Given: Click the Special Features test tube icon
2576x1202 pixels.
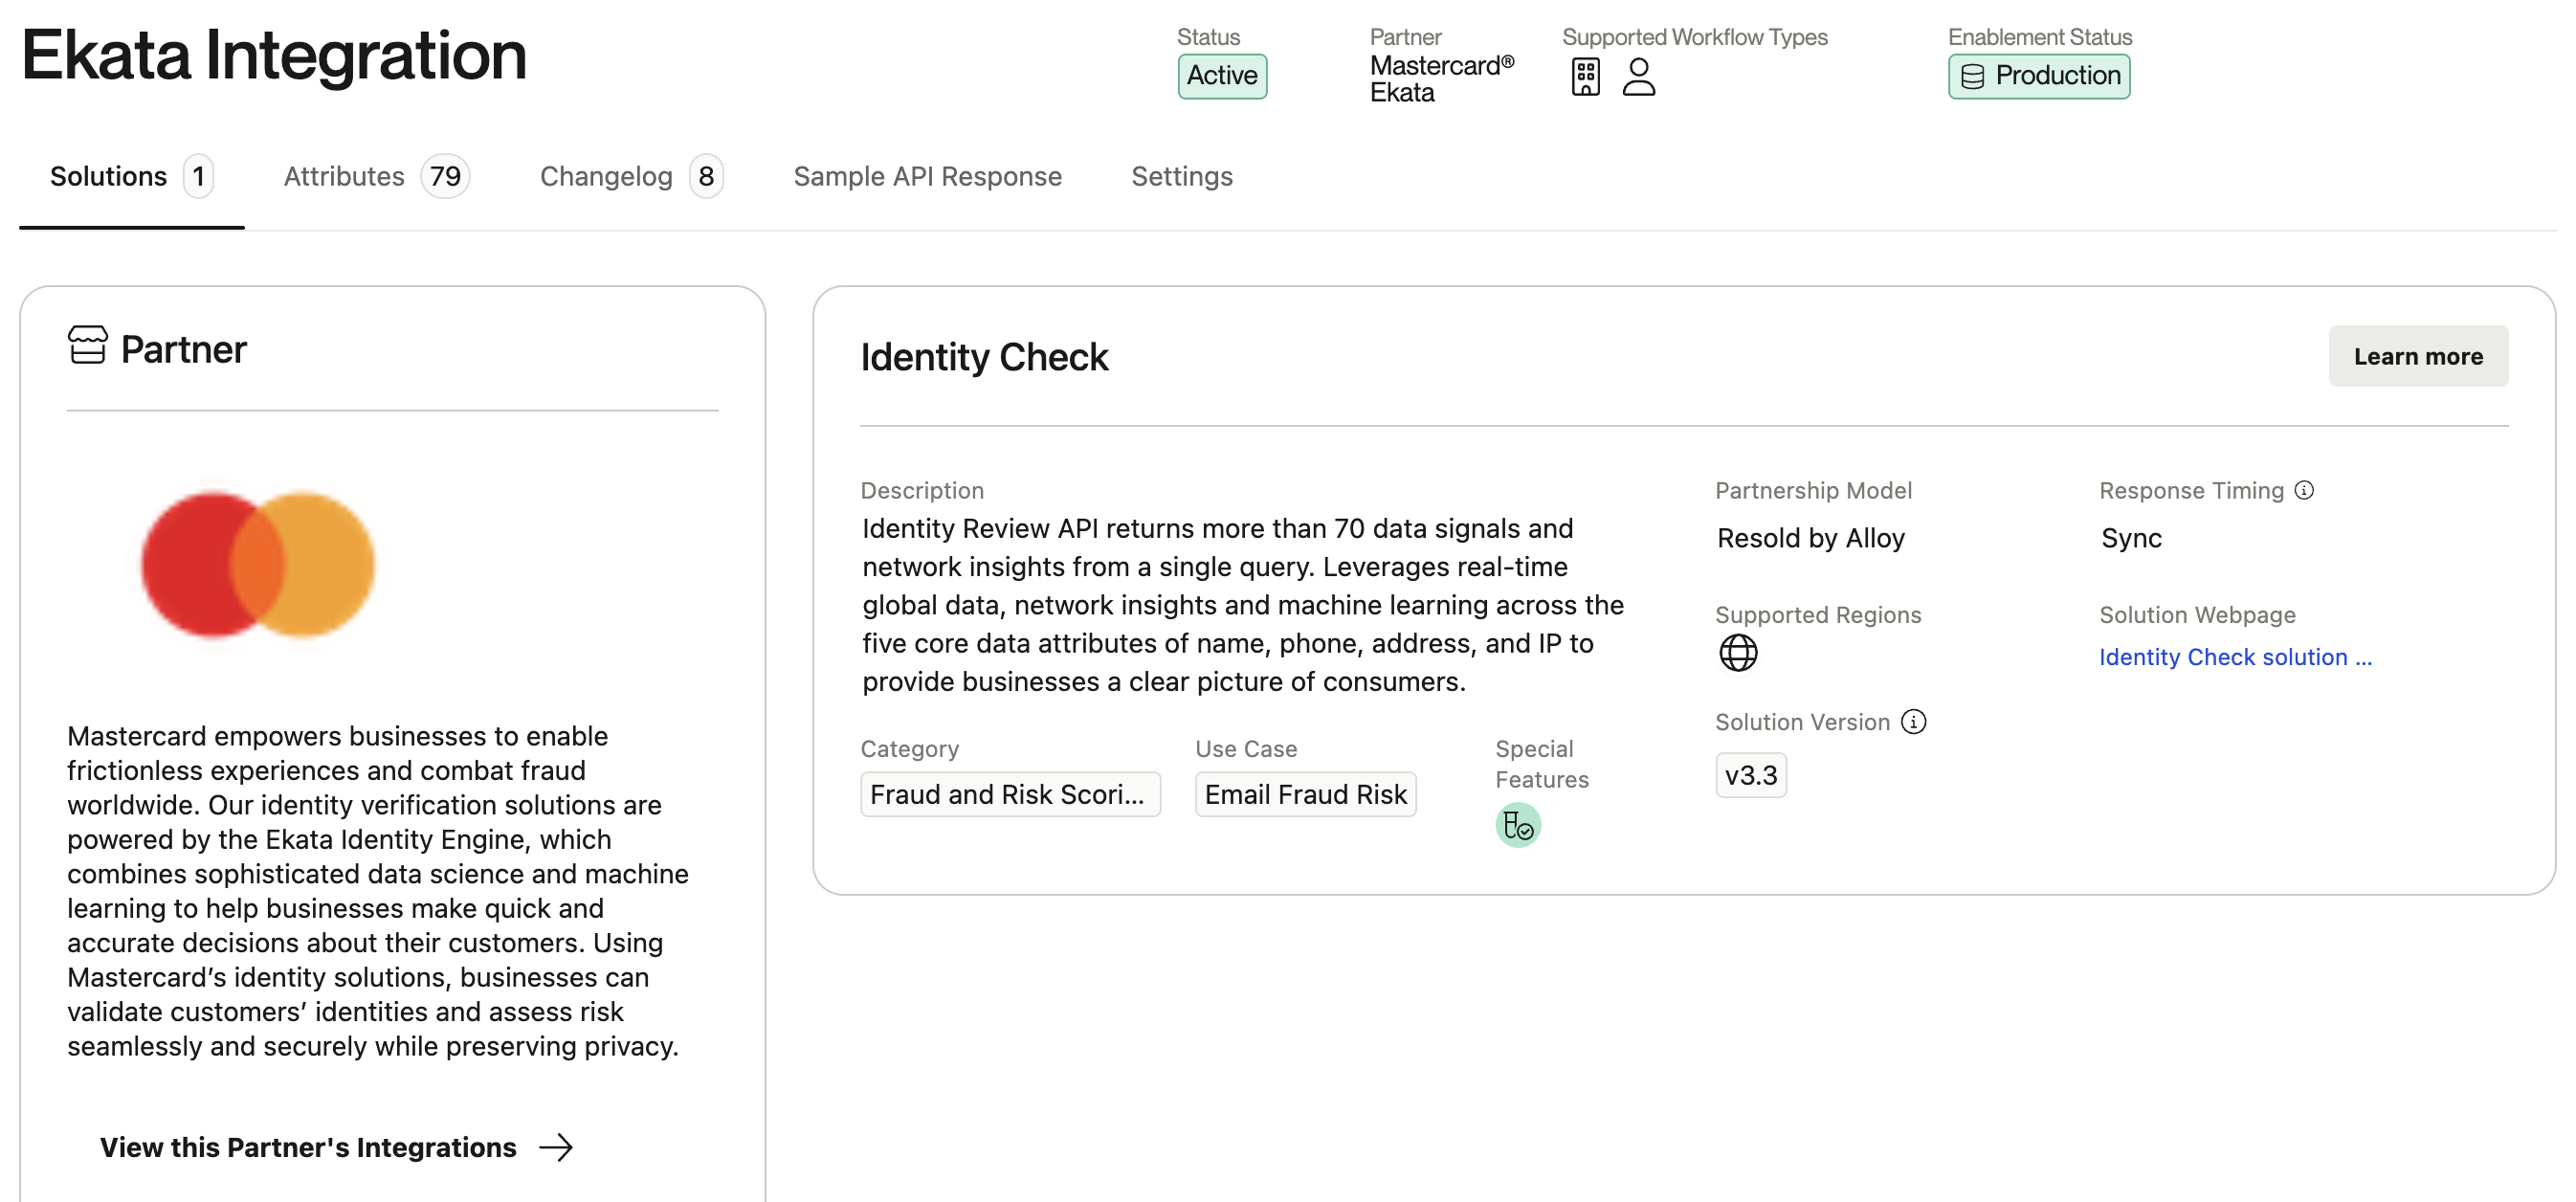Looking at the screenshot, I should click(1518, 826).
